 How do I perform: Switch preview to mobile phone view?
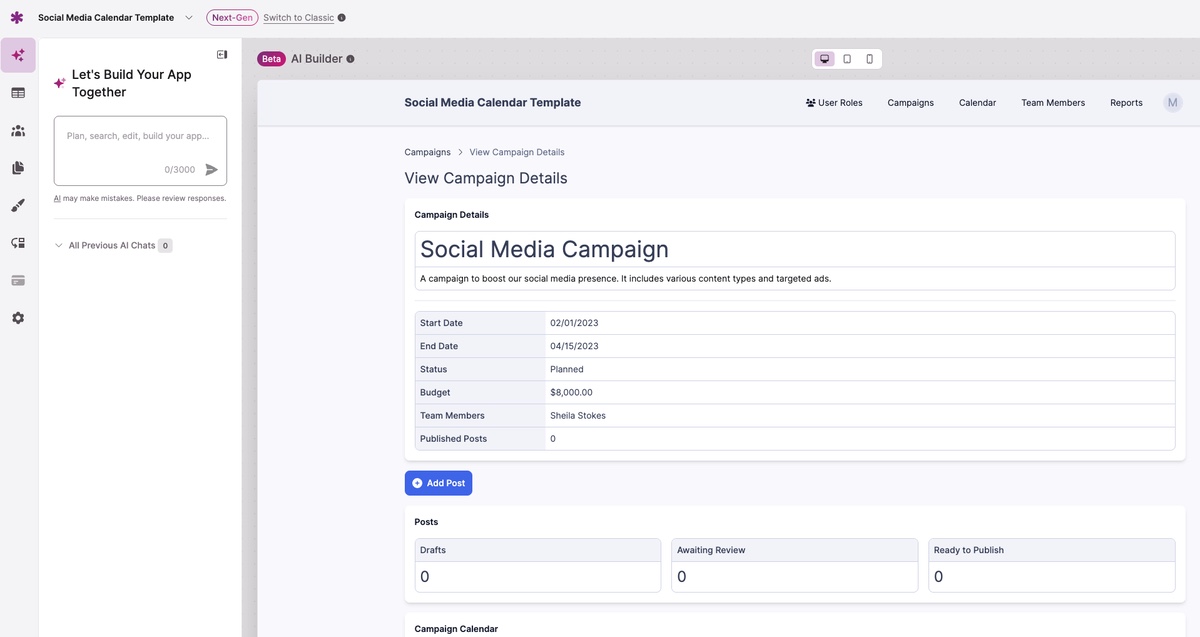point(869,59)
